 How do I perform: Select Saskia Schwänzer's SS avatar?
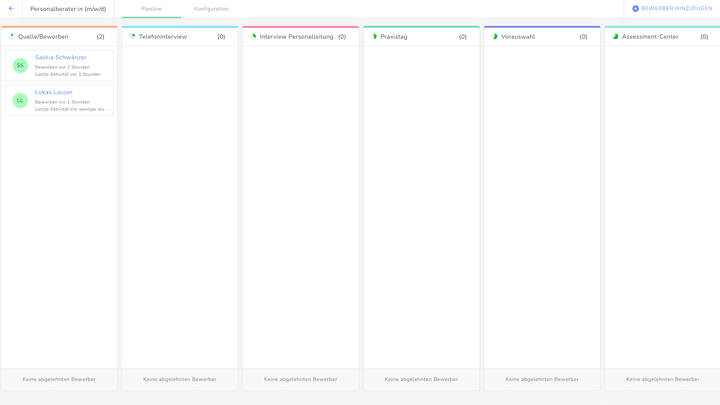(20, 66)
